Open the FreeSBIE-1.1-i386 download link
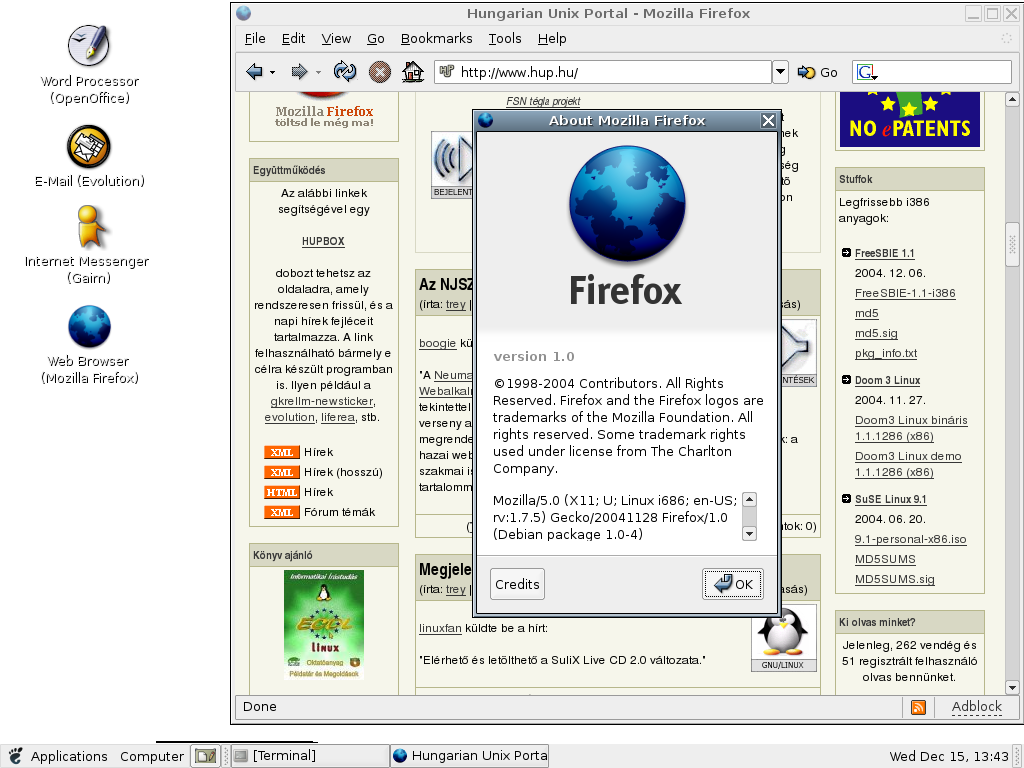Image resolution: width=1024 pixels, height=768 pixels. tap(905, 293)
